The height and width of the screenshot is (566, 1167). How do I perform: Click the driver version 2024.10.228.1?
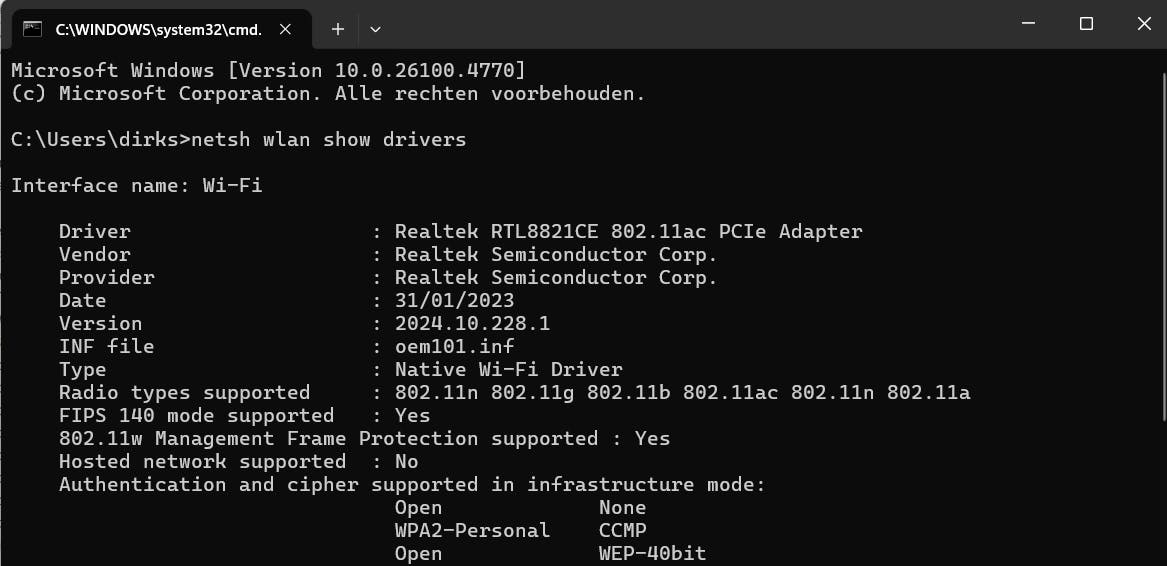pyautogui.click(x=472, y=324)
